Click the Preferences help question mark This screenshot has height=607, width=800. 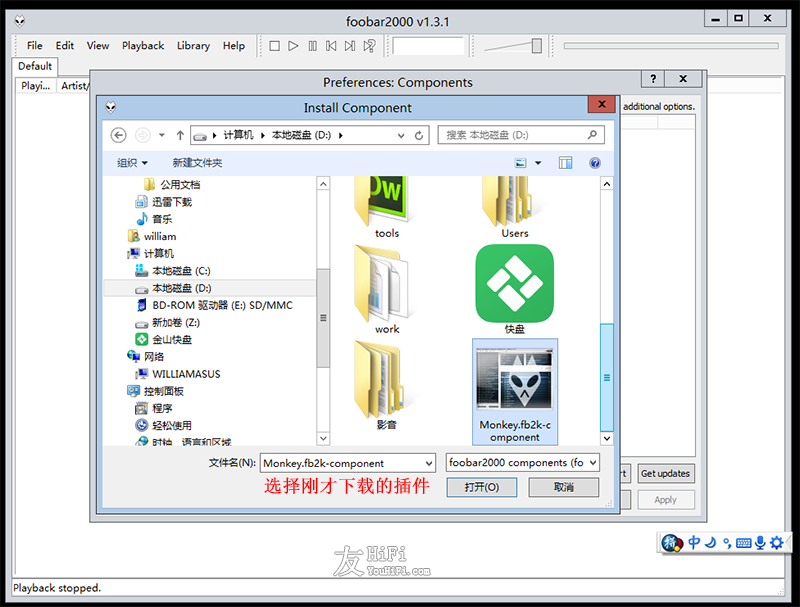(653, 79)
